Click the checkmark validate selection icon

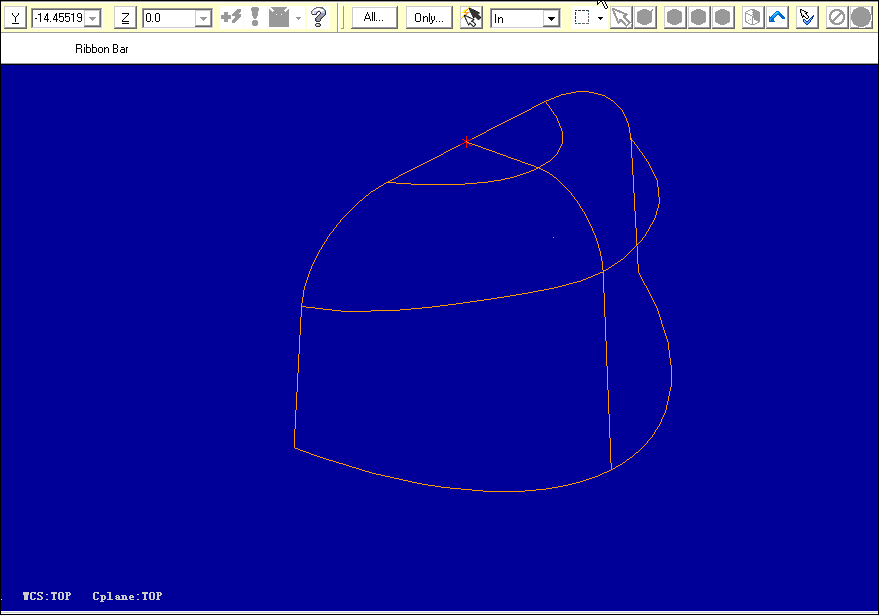806,16
